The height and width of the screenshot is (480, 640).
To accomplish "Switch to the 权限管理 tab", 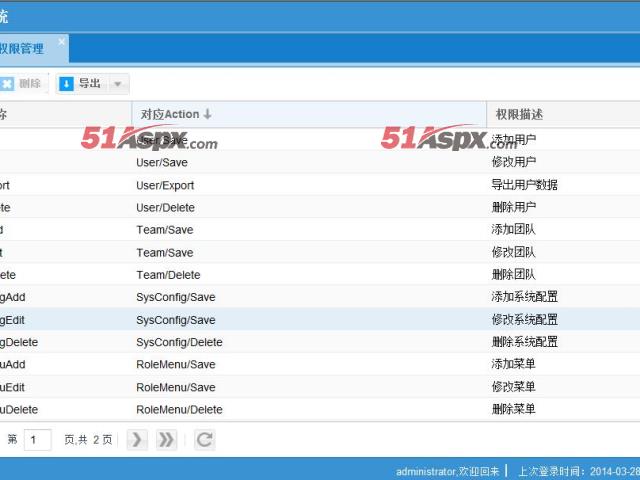I will point(22,49).
